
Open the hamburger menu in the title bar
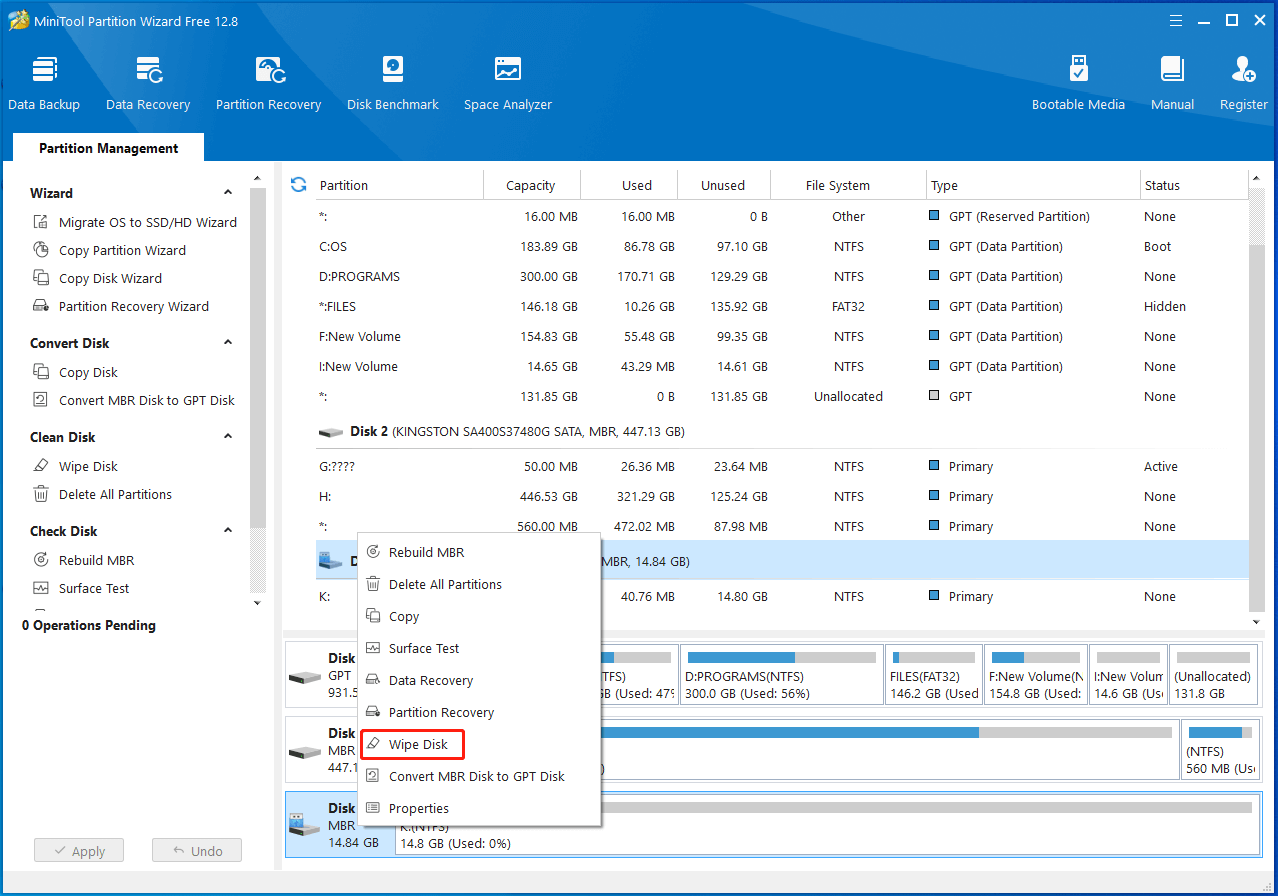1178,20
